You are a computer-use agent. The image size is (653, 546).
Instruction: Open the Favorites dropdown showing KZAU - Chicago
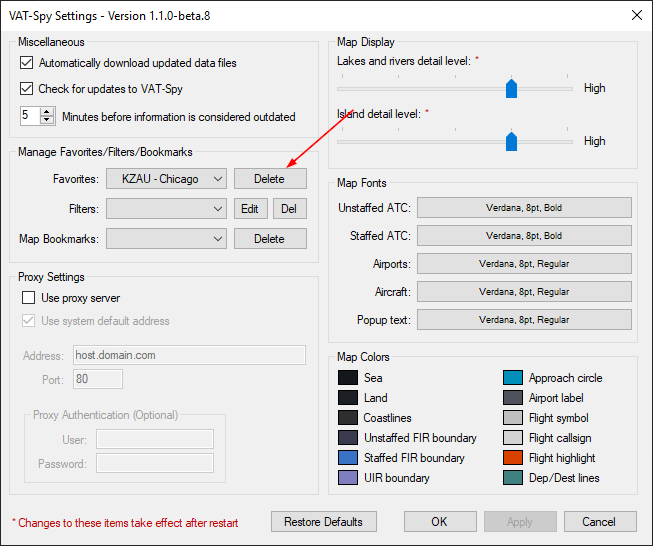click(x=166, y=179)
